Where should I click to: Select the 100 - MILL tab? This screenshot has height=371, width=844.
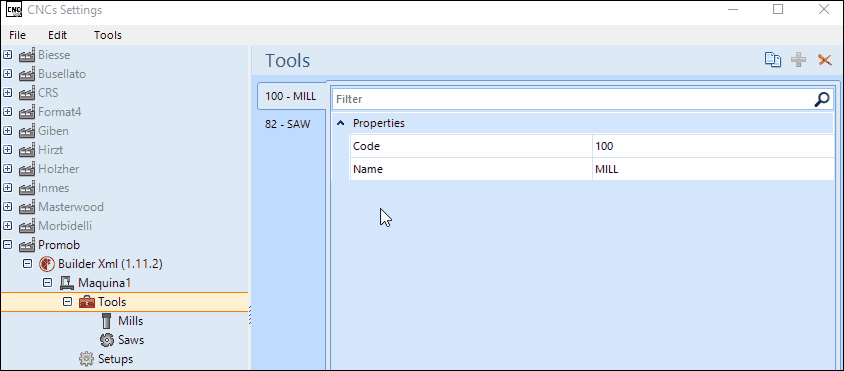(291, 96)
